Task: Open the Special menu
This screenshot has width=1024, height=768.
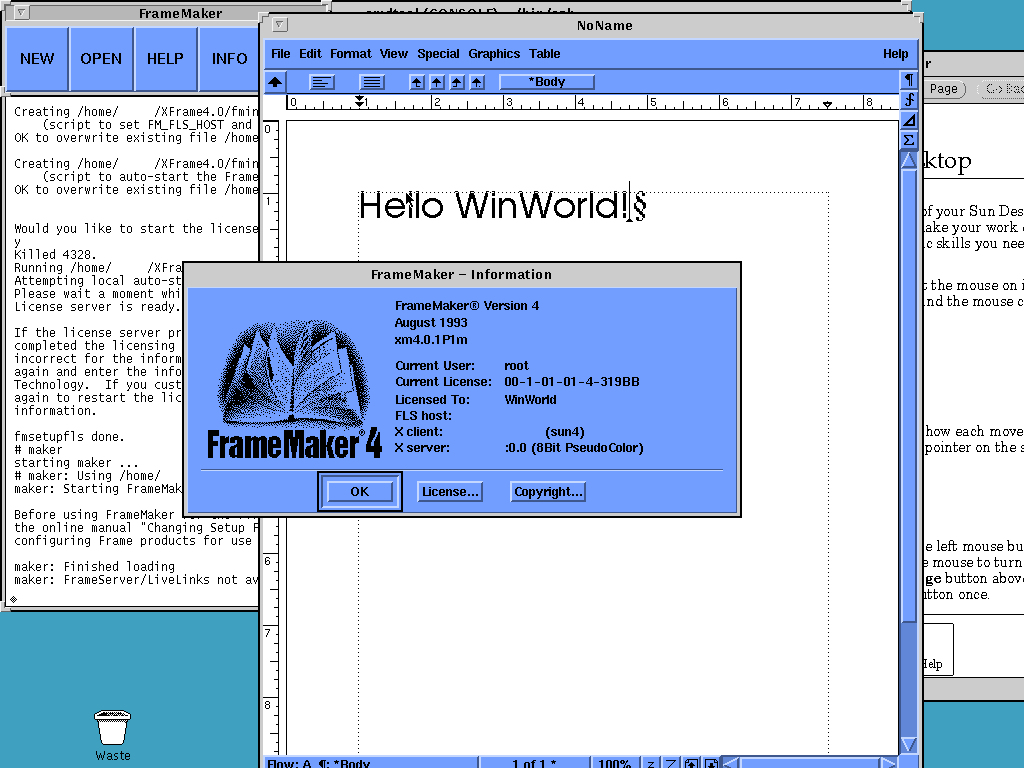Action: click(x=438, y=54)
